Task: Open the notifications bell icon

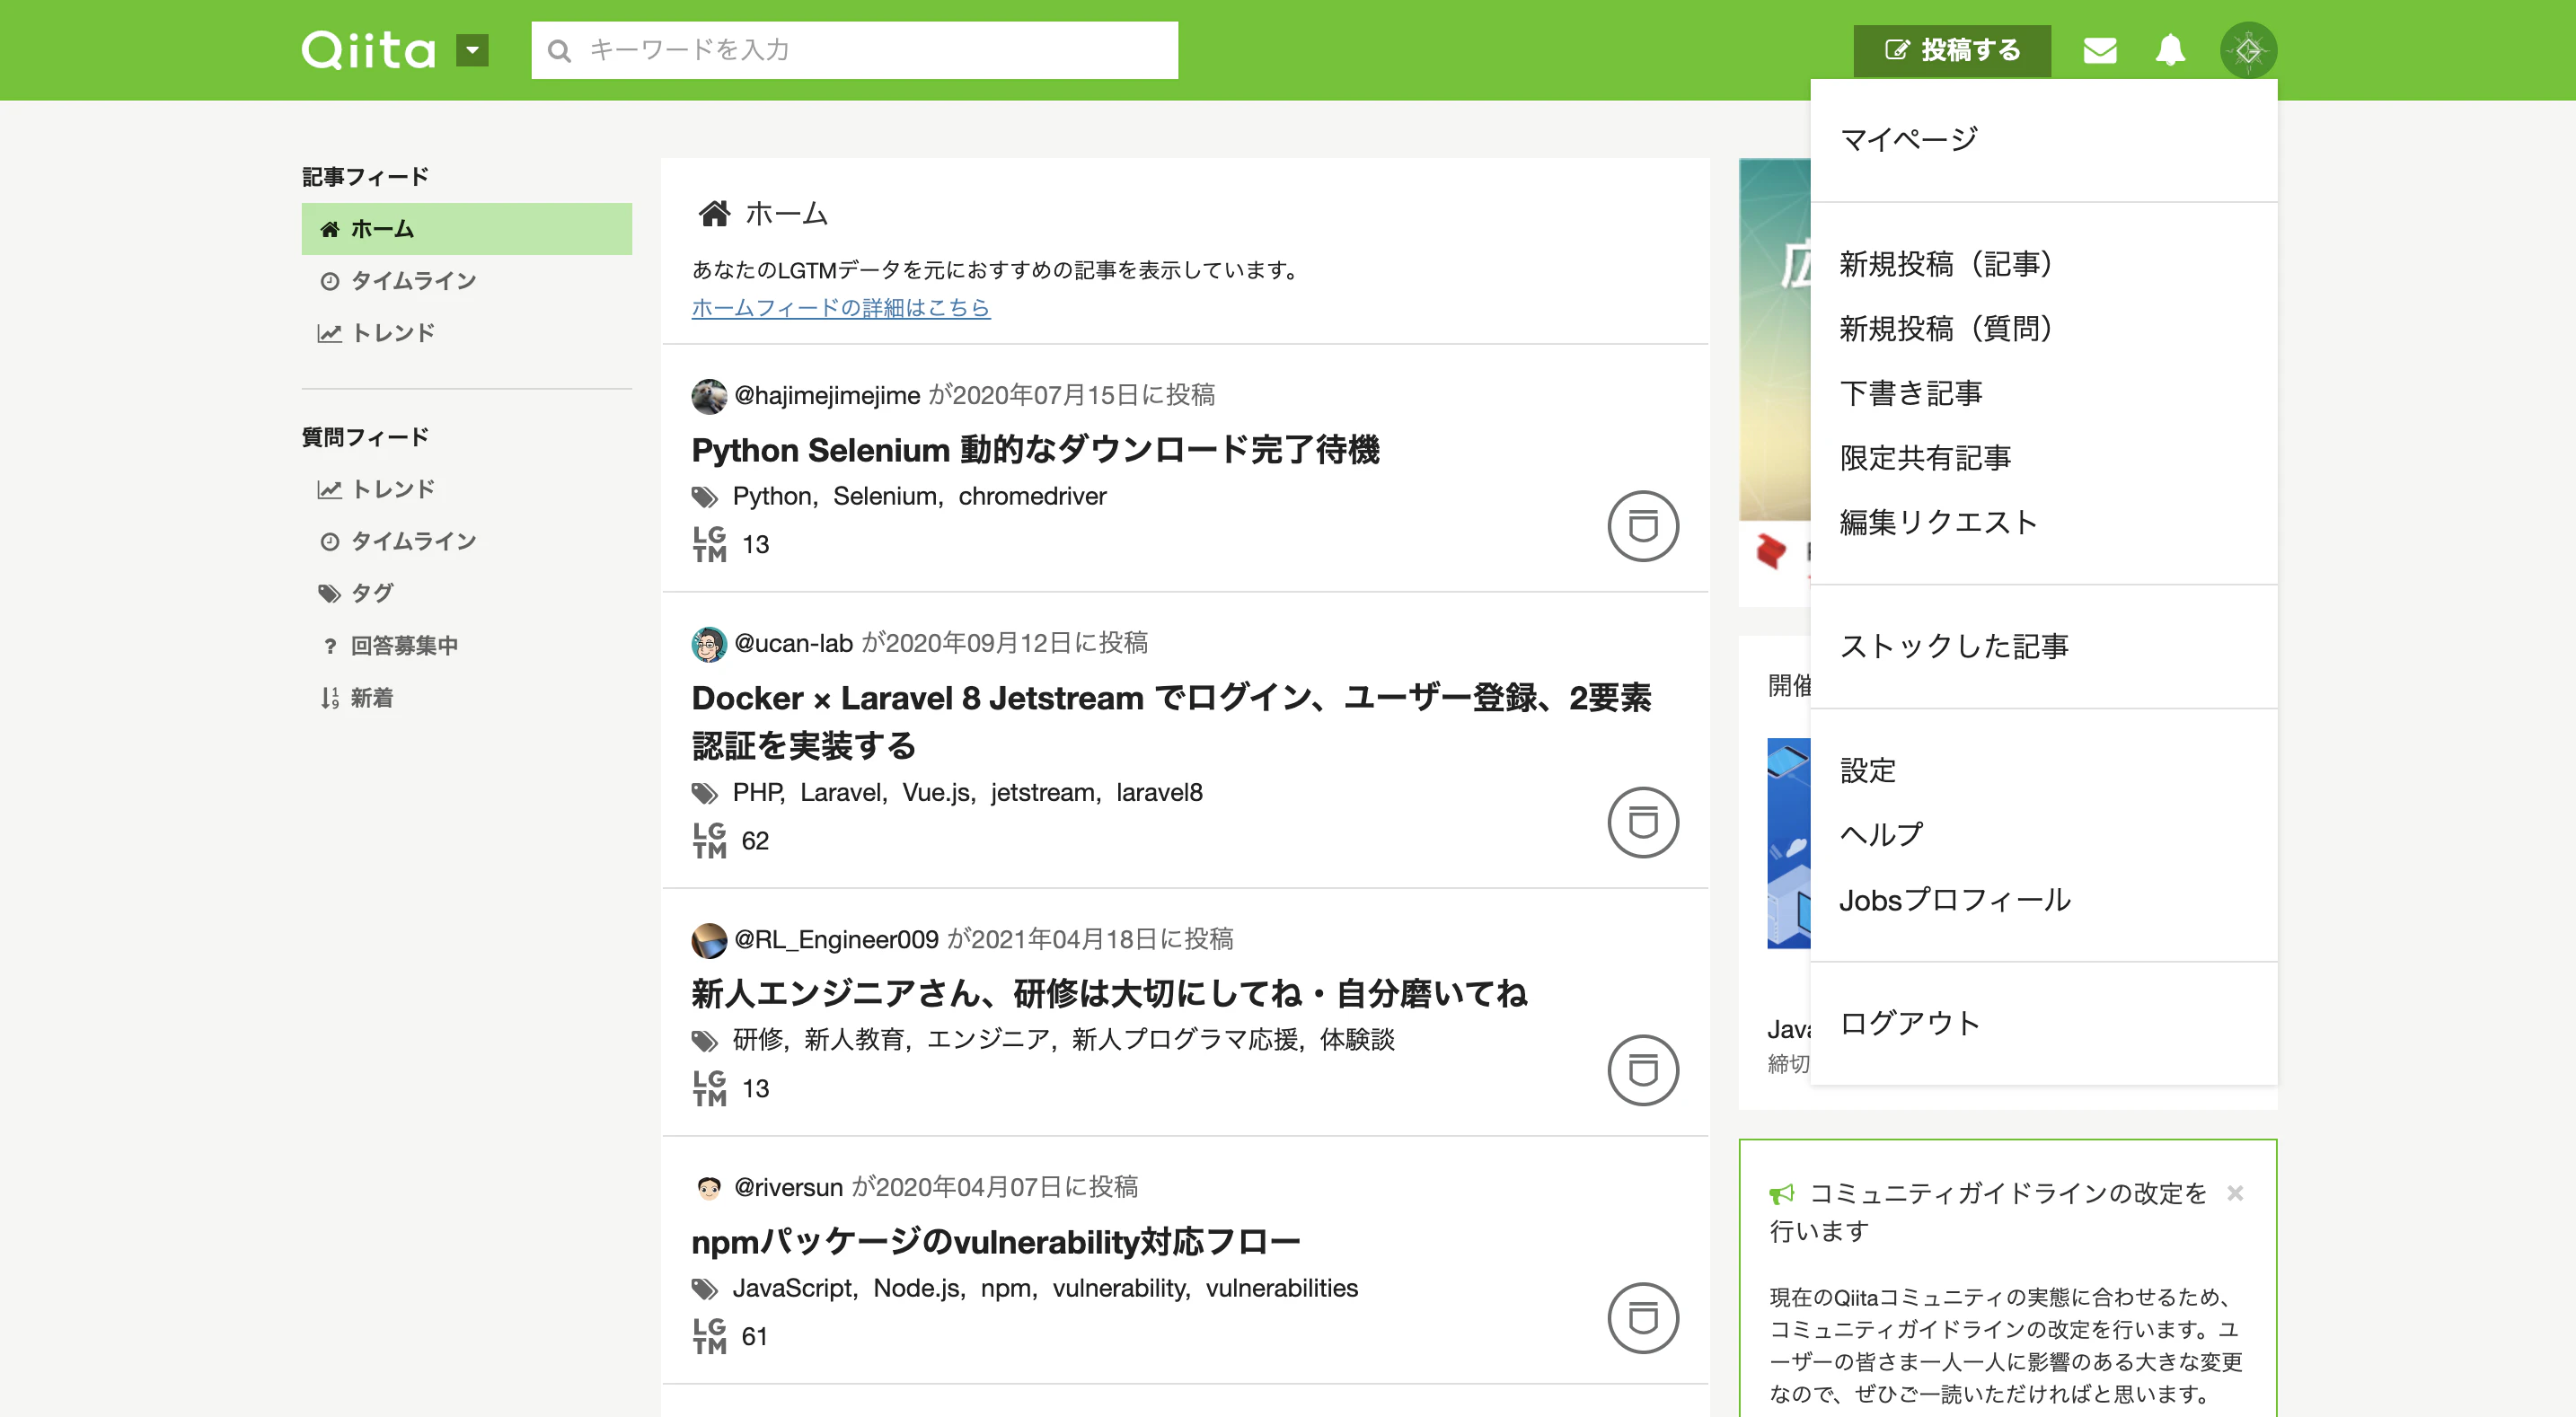Action: pos(2169,50)
